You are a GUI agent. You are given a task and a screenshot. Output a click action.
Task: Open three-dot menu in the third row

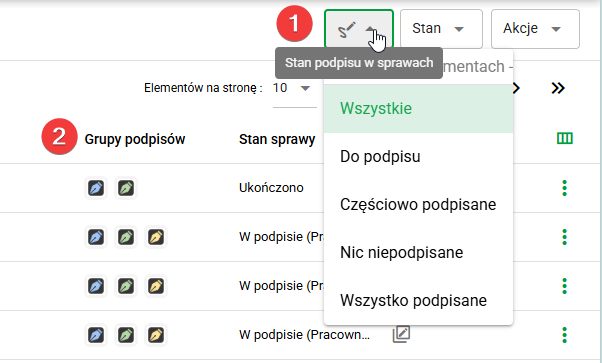click(x=564, y=286)
